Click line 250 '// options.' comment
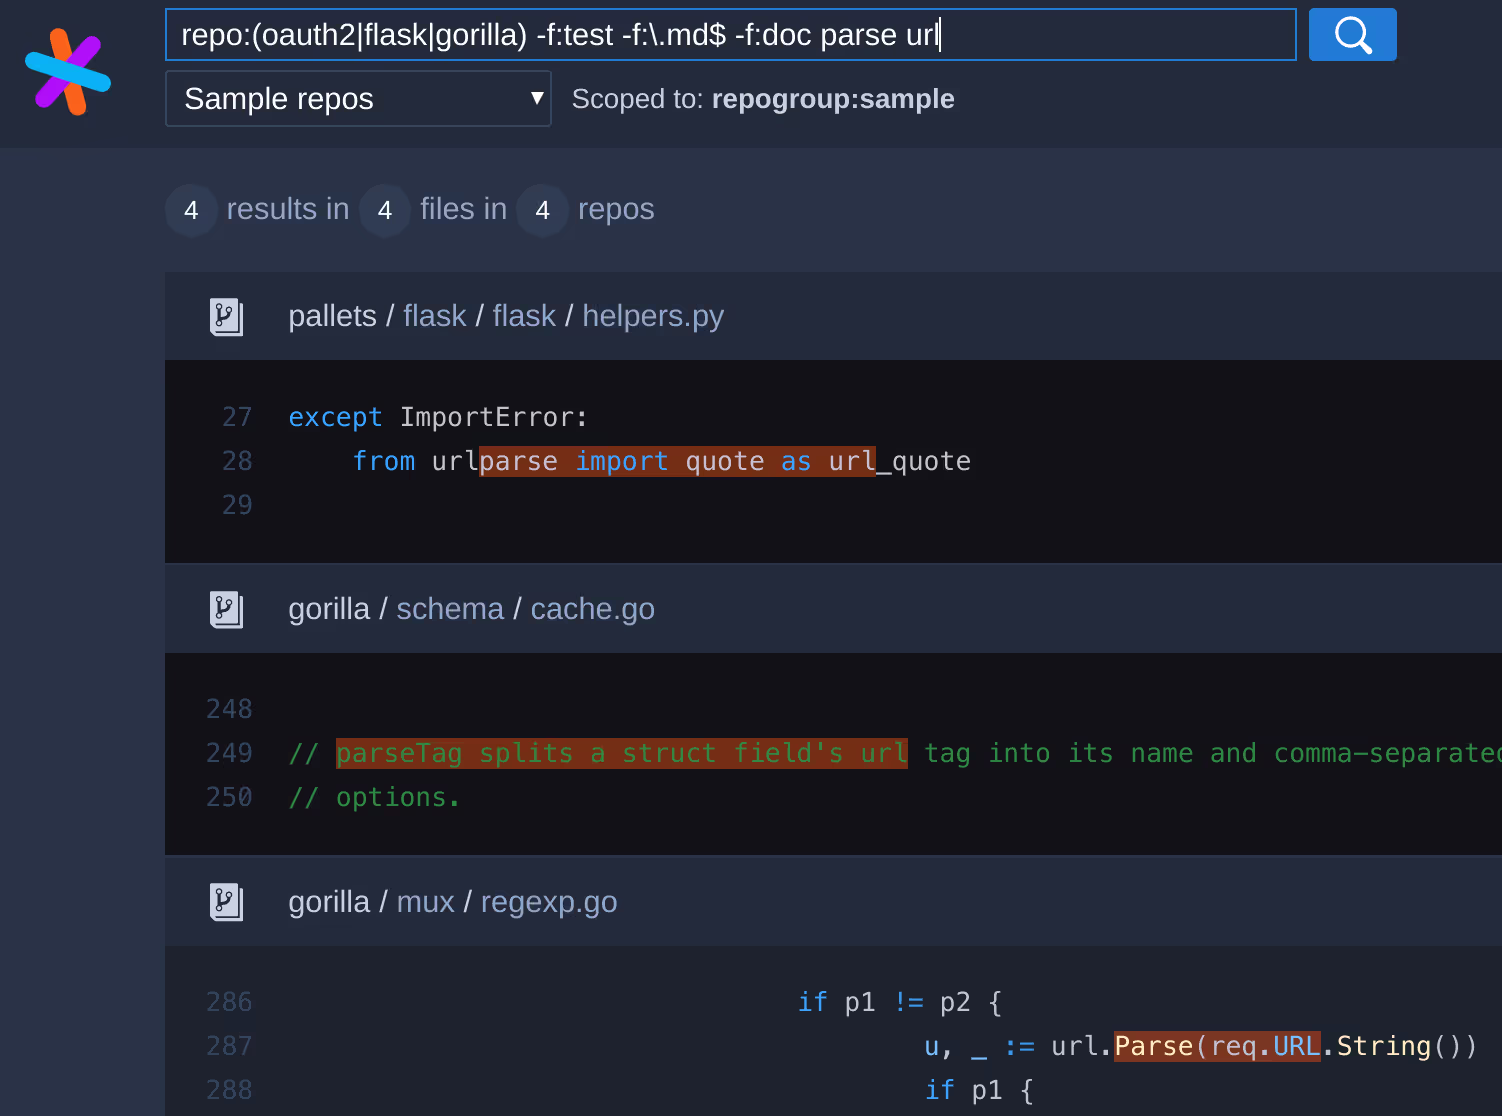Screen dimensions: 1502x1116 coord(374,797)
